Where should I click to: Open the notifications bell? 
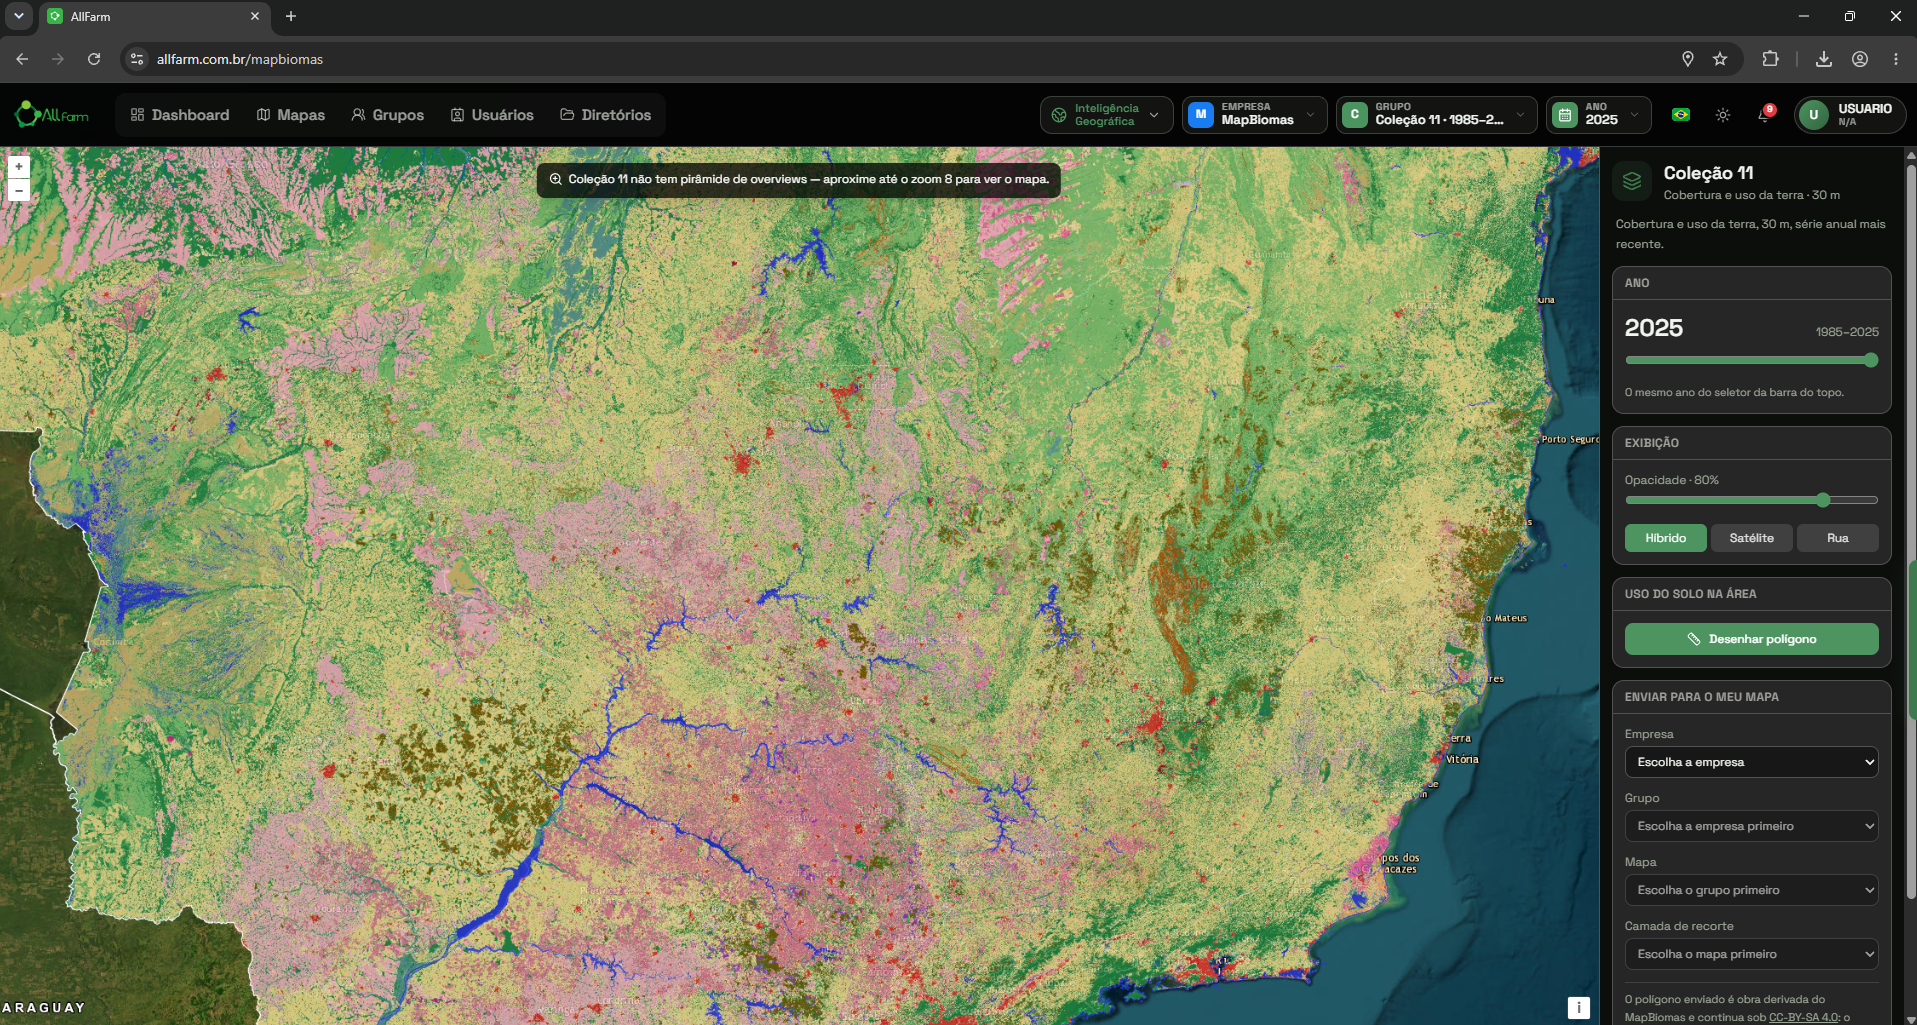pos(1764,115)
